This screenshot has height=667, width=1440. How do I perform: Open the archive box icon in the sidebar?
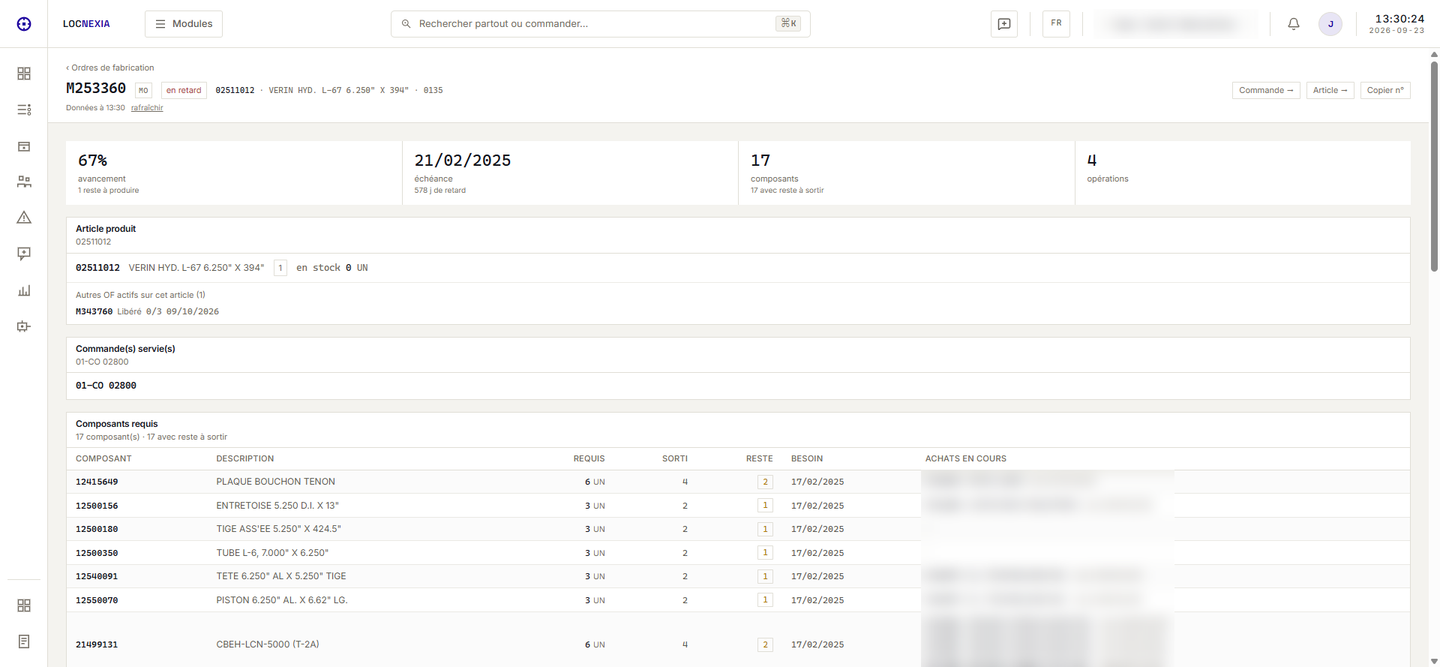point(24,146)
